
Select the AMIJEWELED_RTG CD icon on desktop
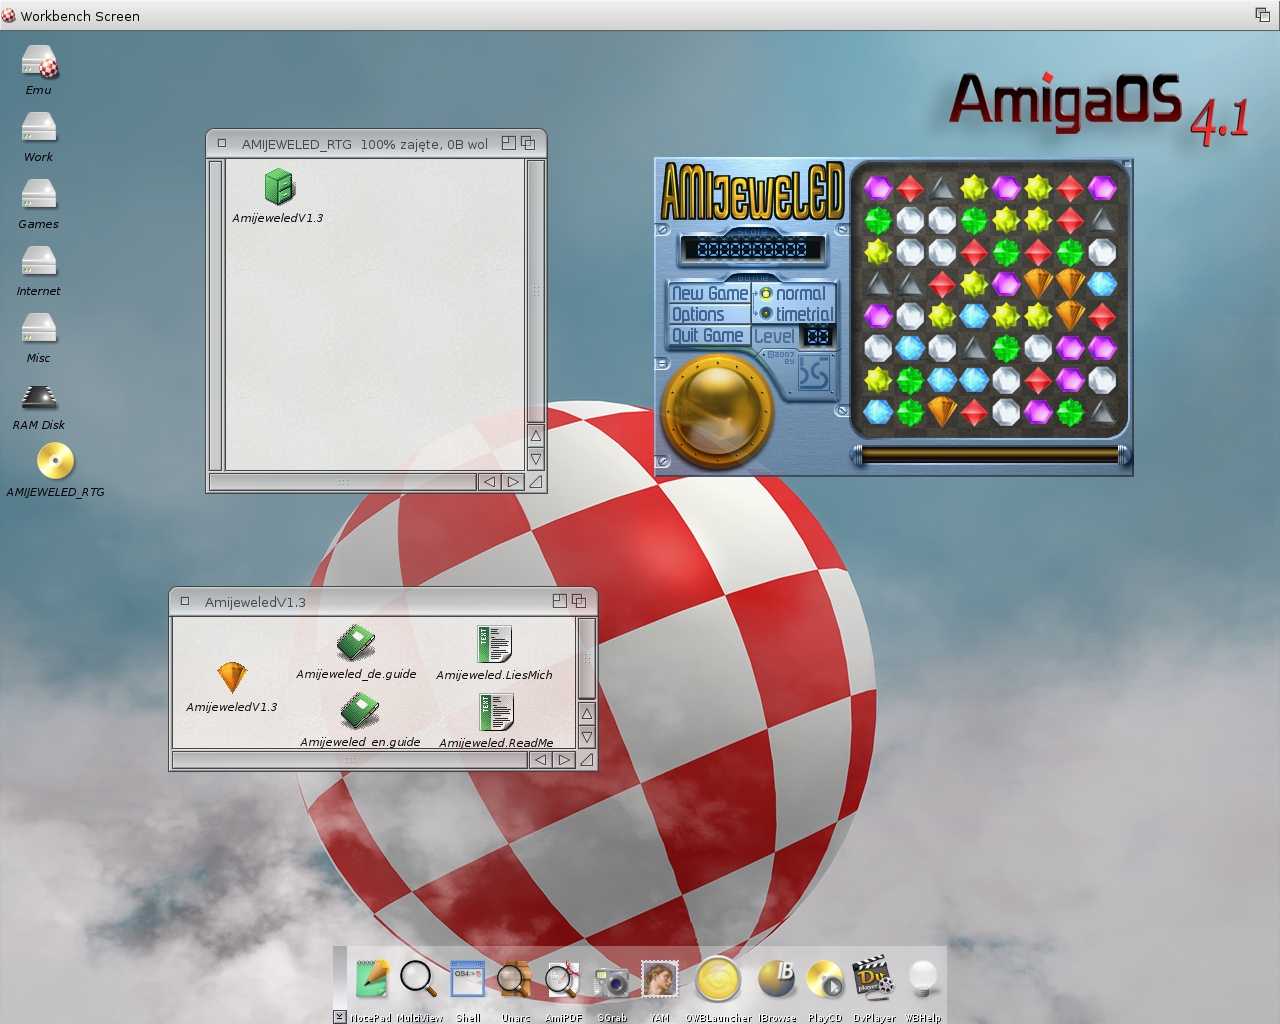[x=55, y=461]
